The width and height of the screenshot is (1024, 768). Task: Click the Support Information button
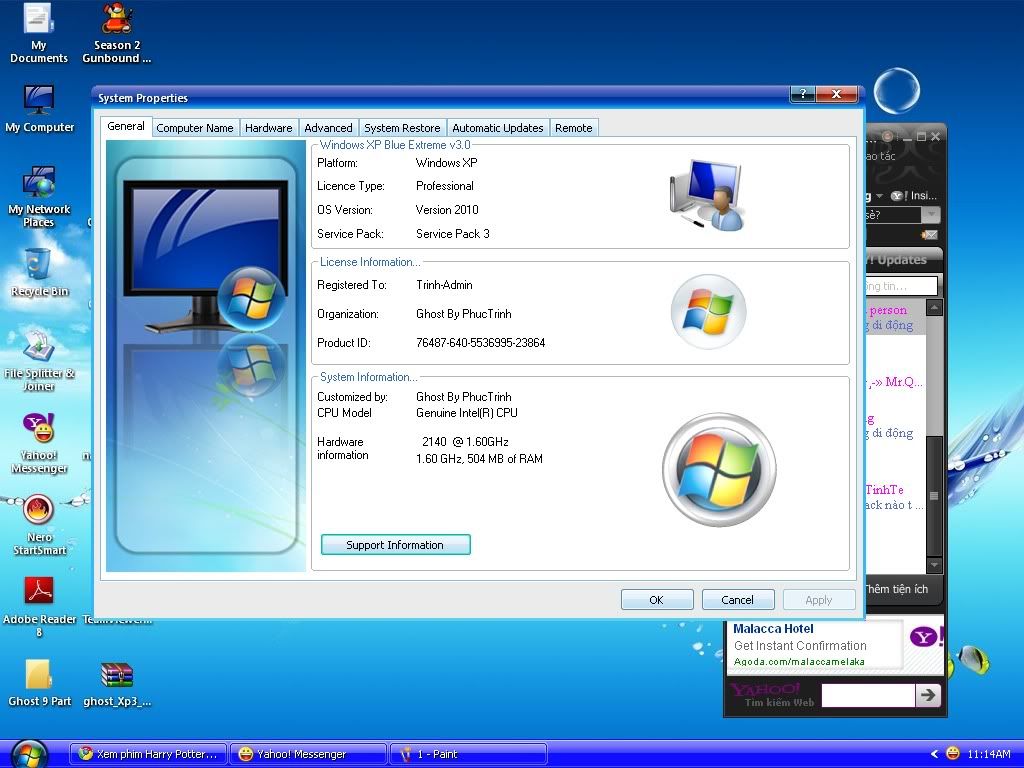coord(395,545)
